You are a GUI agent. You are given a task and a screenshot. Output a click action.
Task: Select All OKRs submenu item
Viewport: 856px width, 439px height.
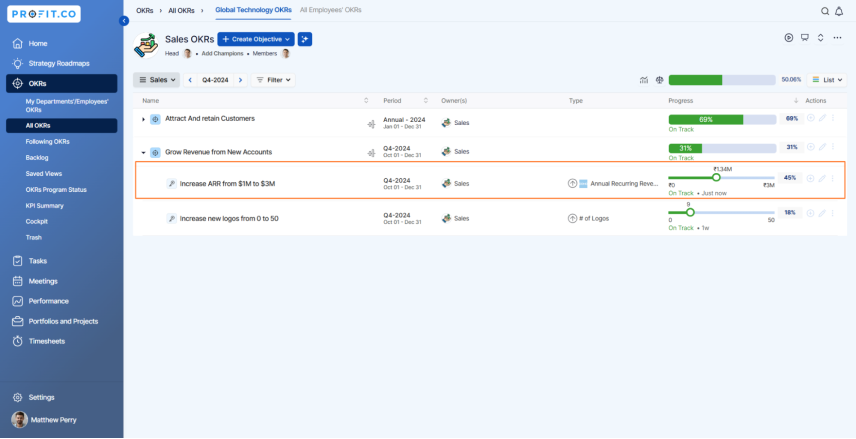(x=61, y=126)
